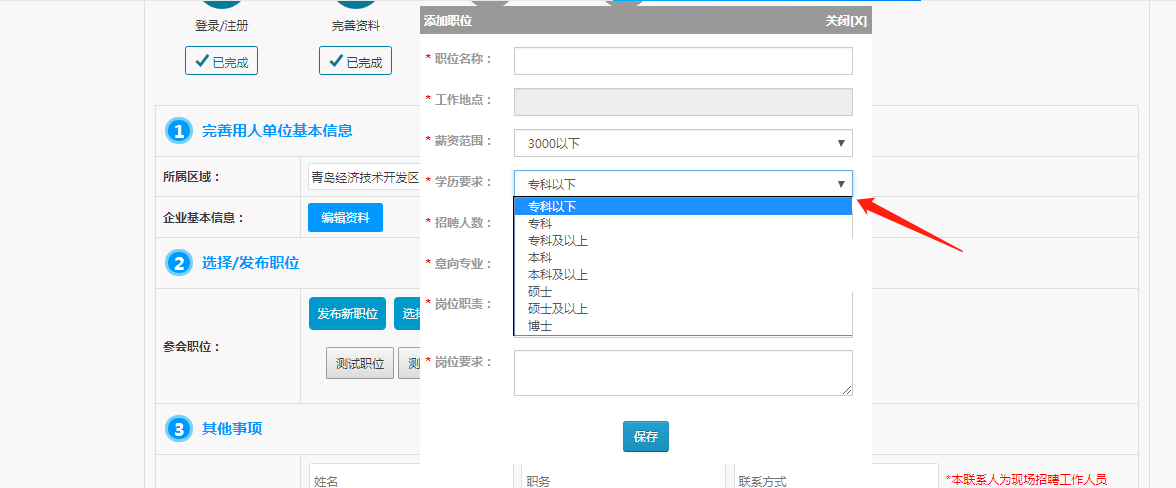Select '博士' education option
Screen dimensions: 1176x488
pos(540,326)
